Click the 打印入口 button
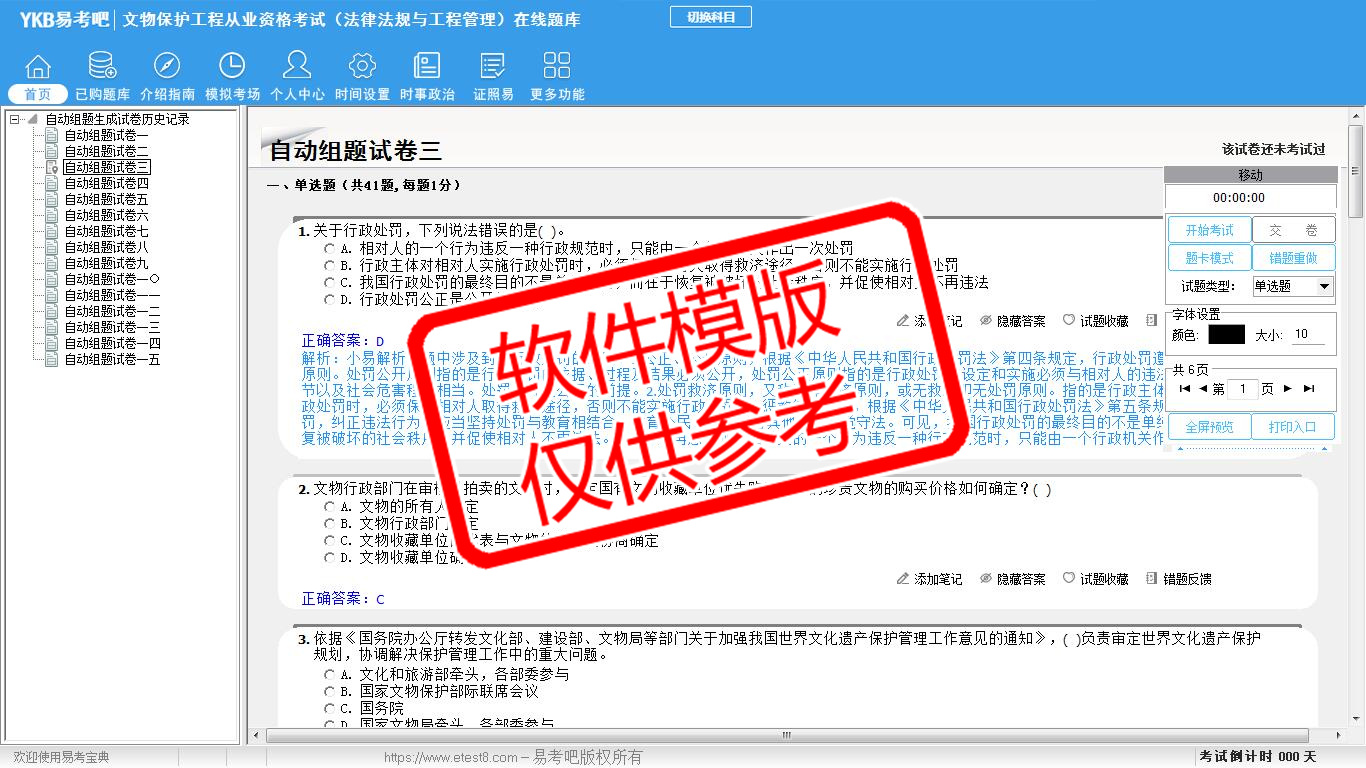The image size is (1366, 768). [x=1294, y=427]
